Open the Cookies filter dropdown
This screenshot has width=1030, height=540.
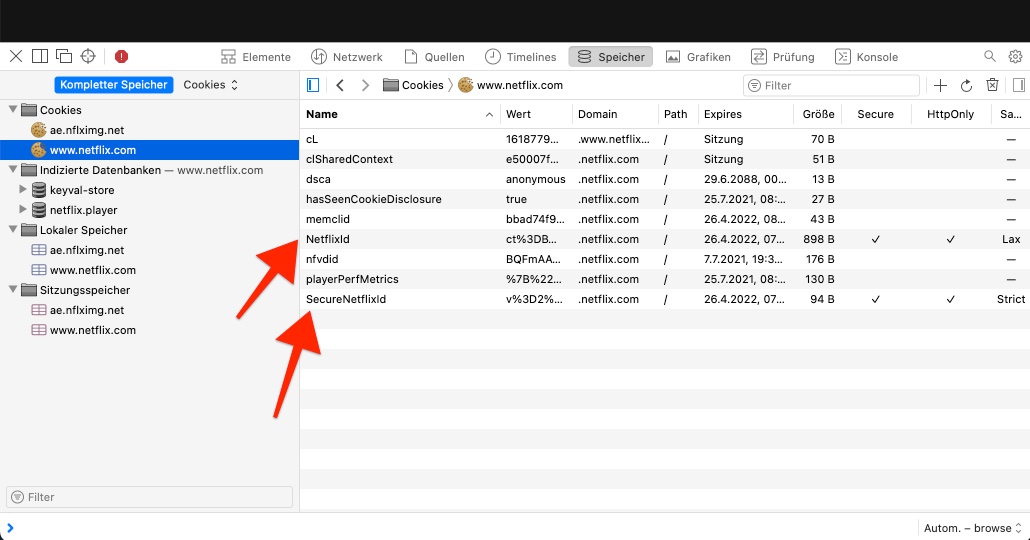point(210,85)
